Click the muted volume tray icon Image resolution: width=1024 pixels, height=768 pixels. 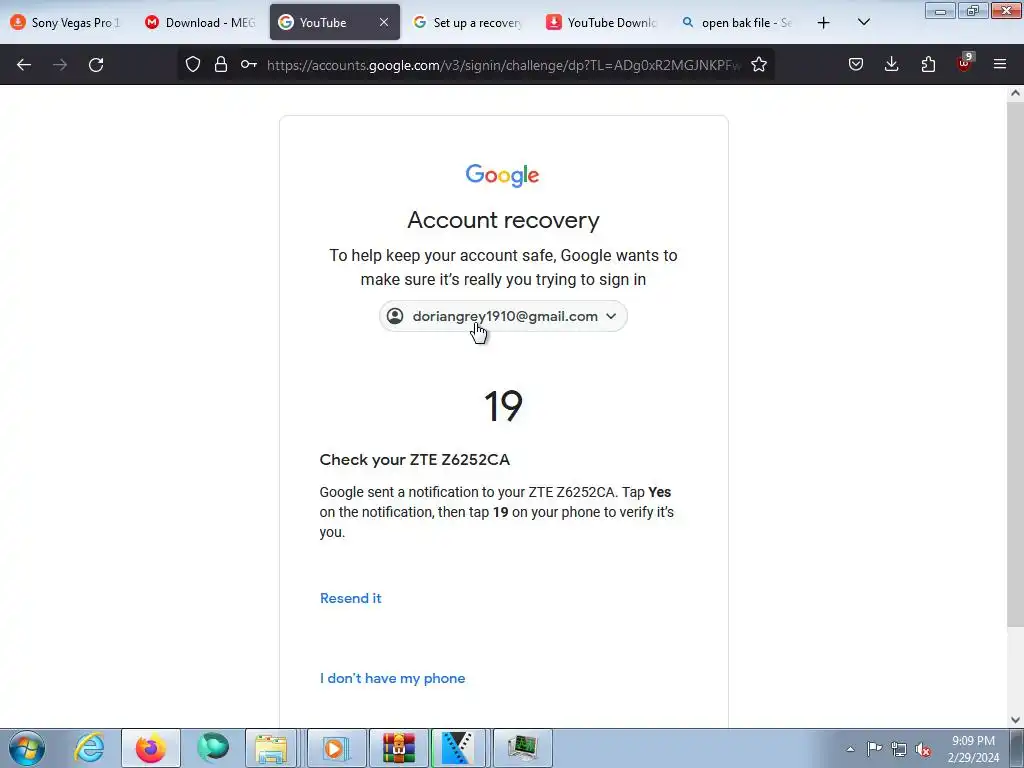(x=923, y=749)
